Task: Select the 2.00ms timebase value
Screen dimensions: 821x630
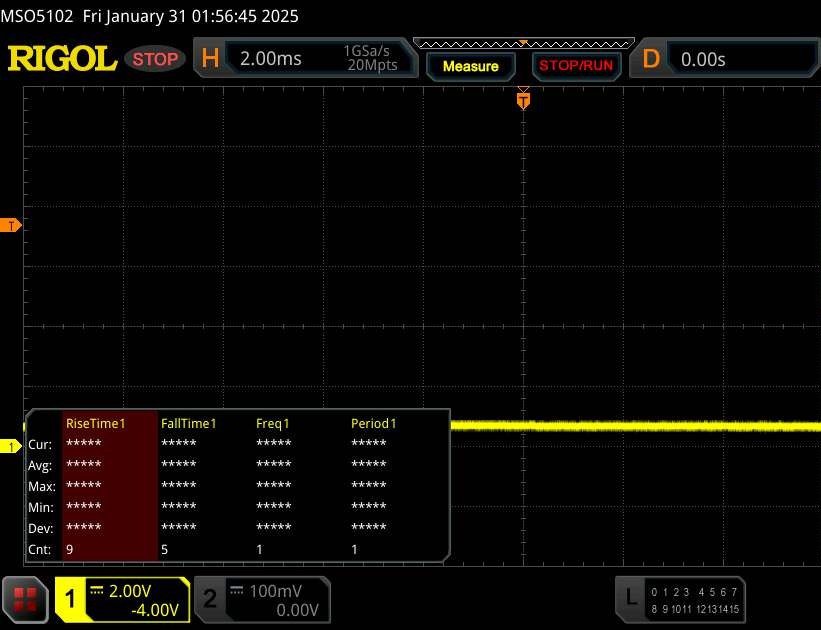Action: [x=271, y=58]
